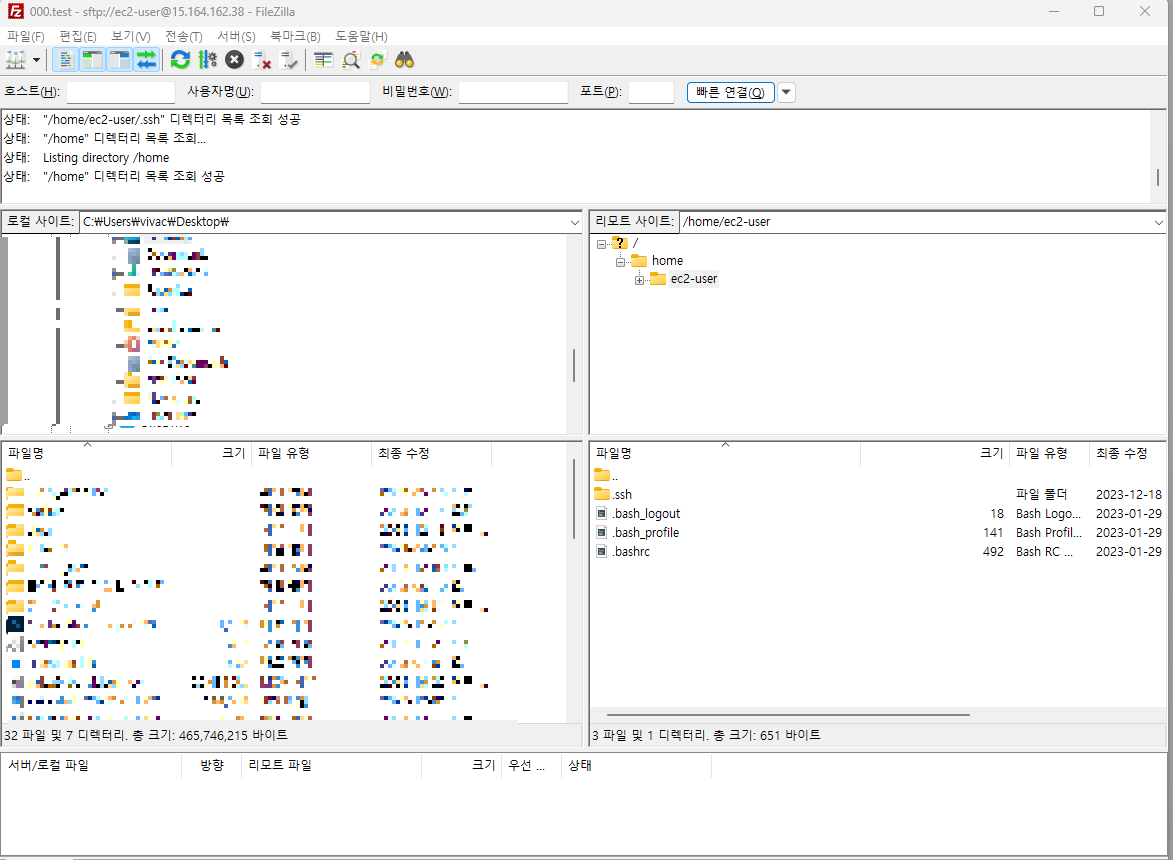The height and width of the screenshot is (860, 1173).
Task: Toggle the message log panel
Action: (x=64, y=60)
